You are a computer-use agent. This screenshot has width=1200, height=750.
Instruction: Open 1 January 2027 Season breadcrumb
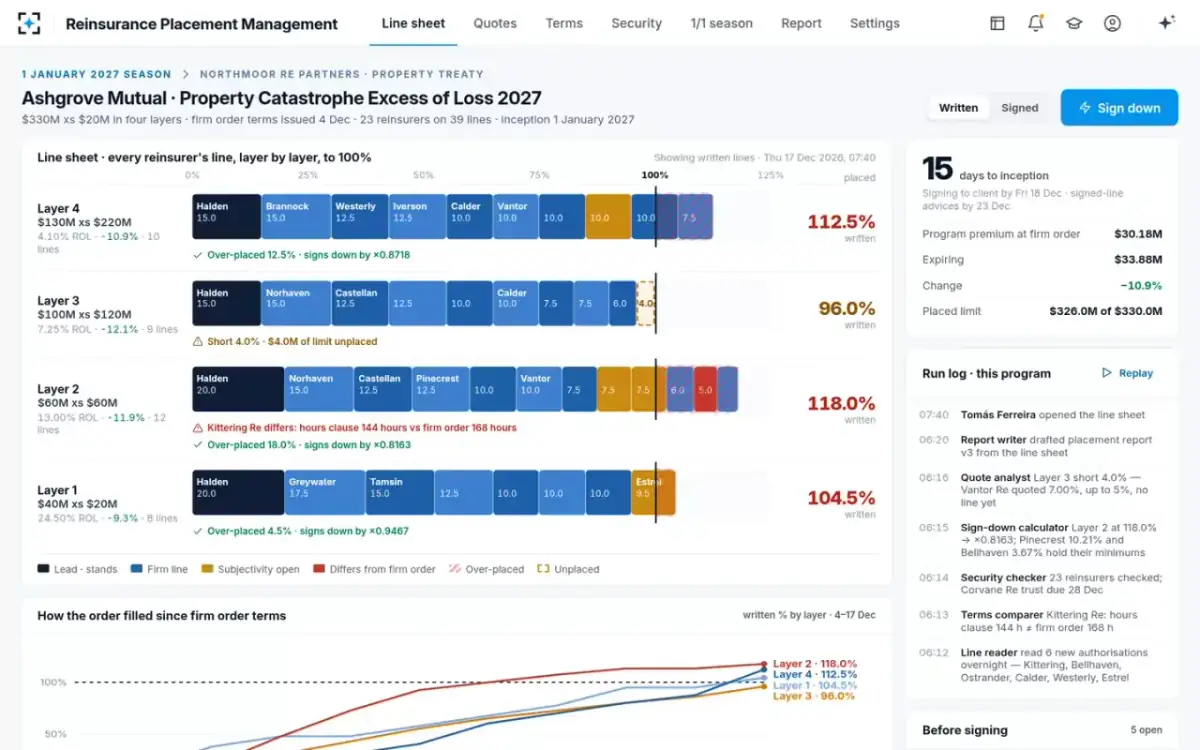click(x=96, y=74)
